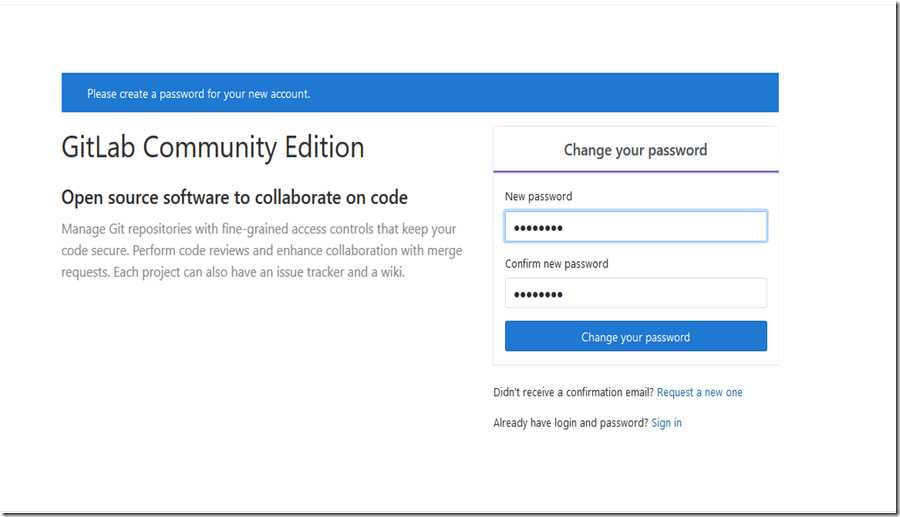The image size is (900, 517).
Task: Click the 'Manage Git repositories' description paragraph
Action: coord(262,250)
